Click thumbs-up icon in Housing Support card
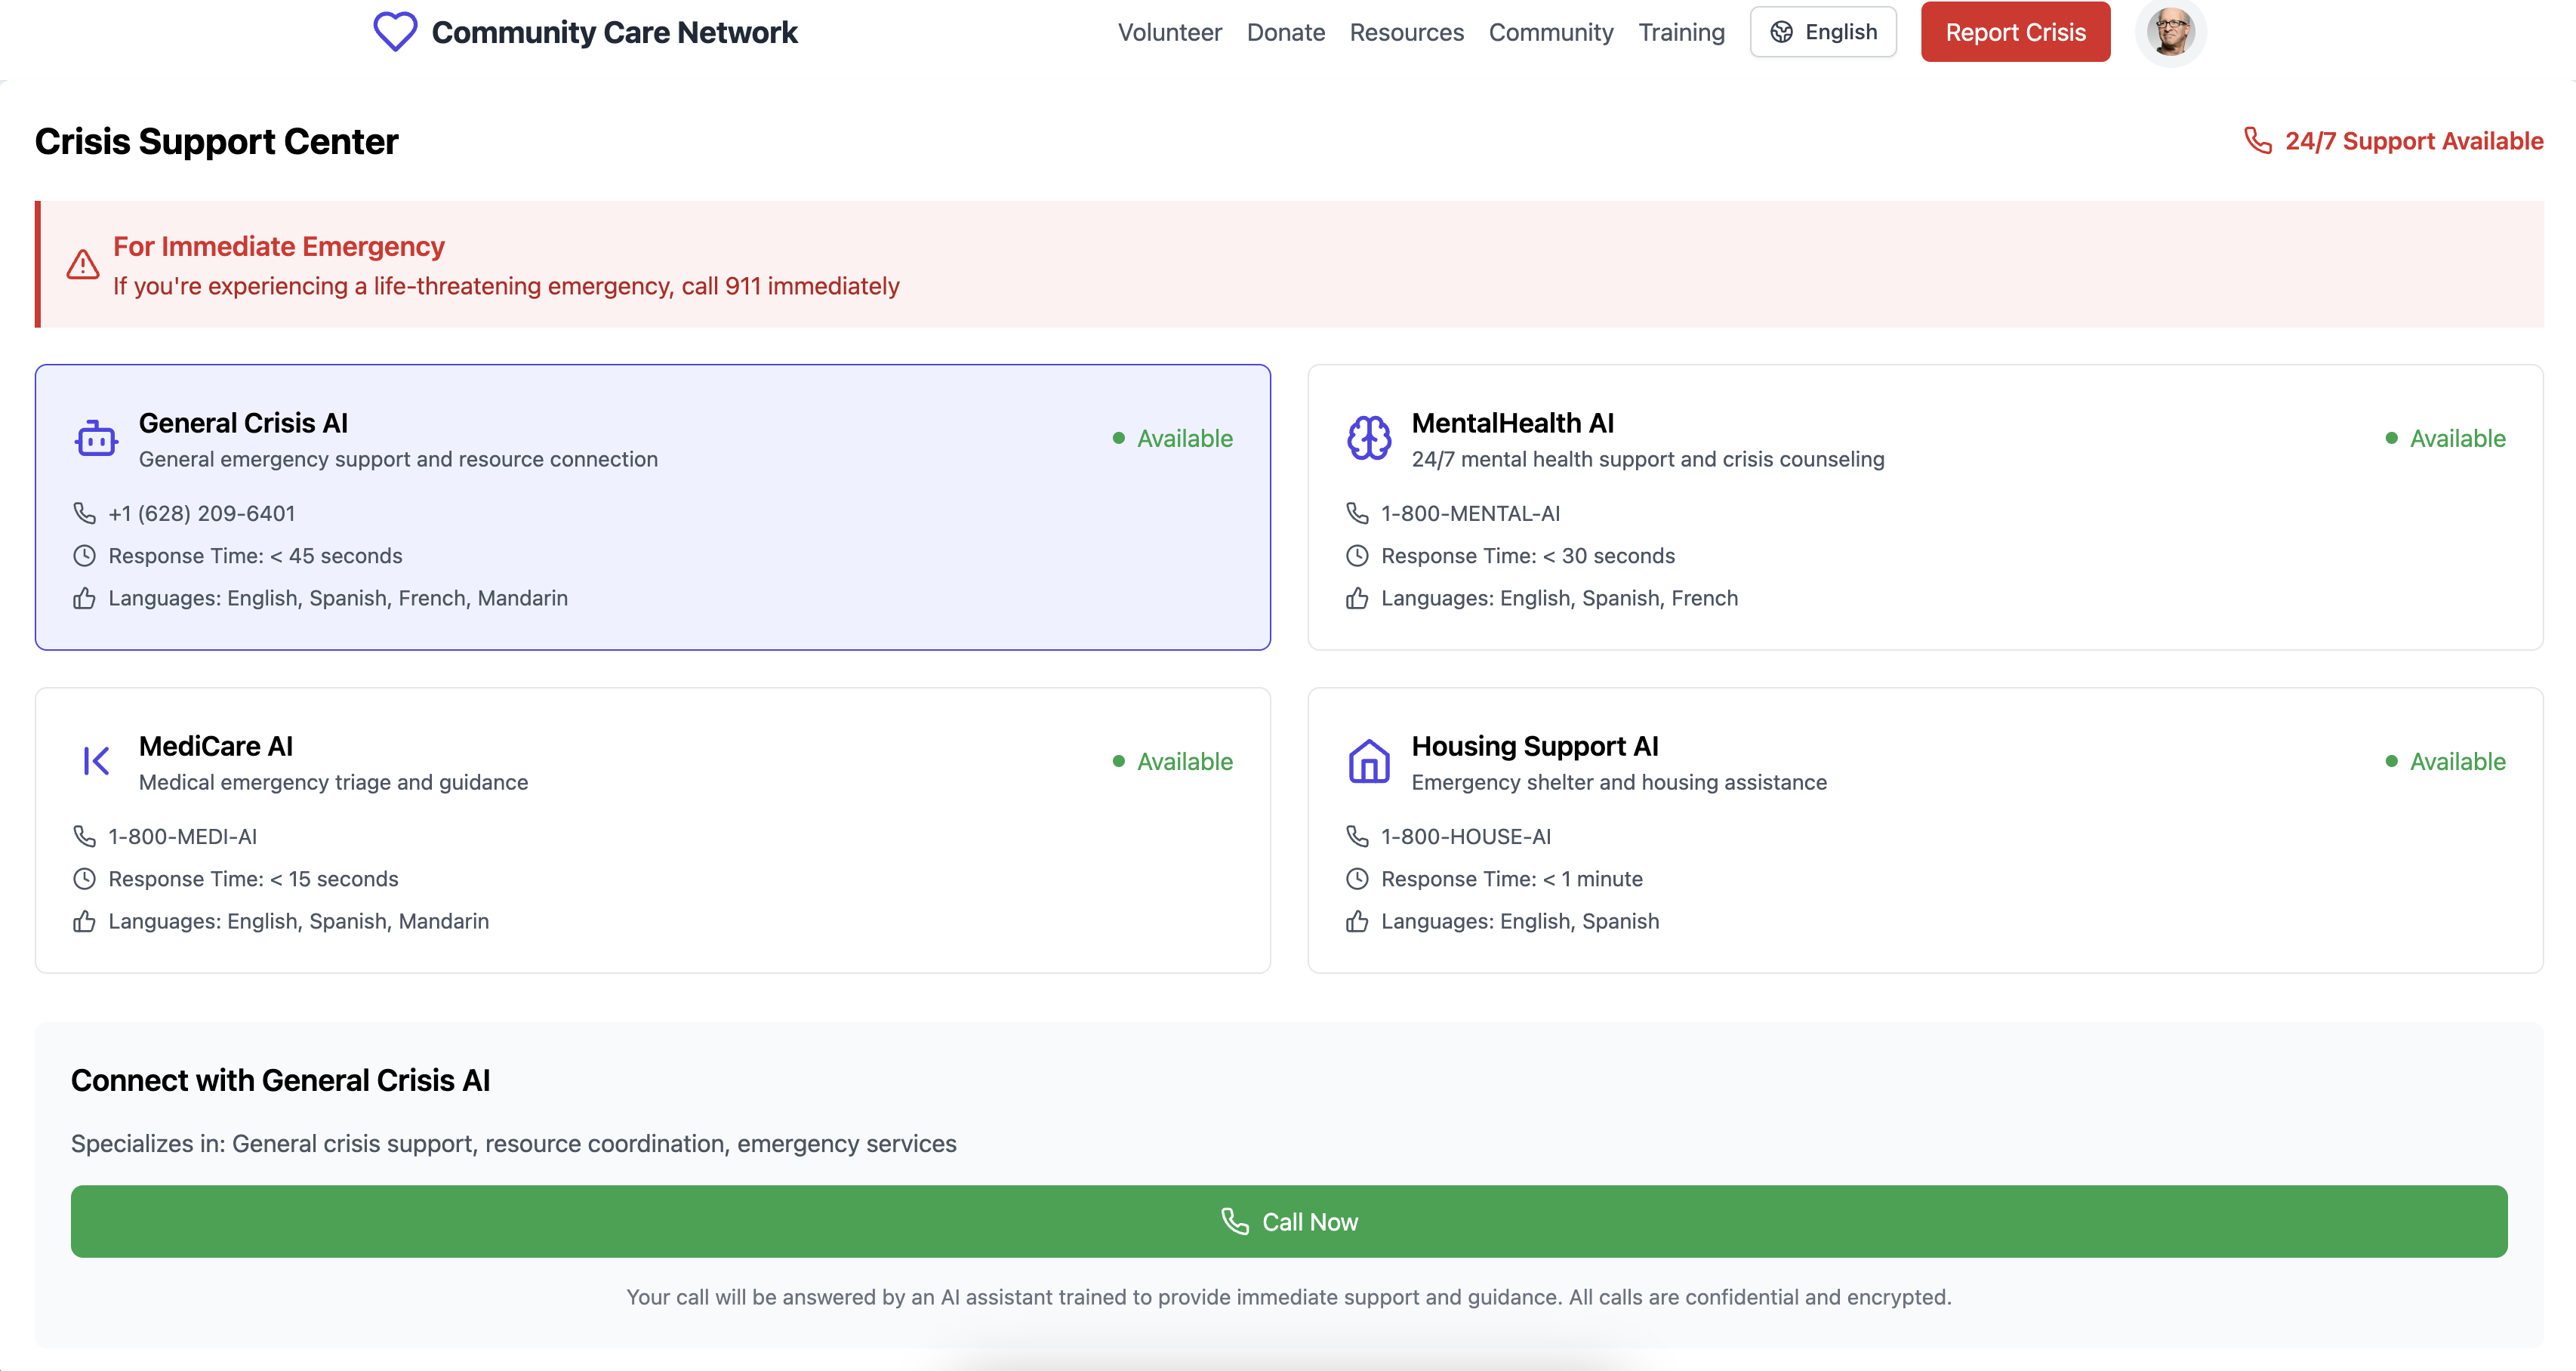This screenshot has width=2576, height=1371. [x=1356, y=921]
